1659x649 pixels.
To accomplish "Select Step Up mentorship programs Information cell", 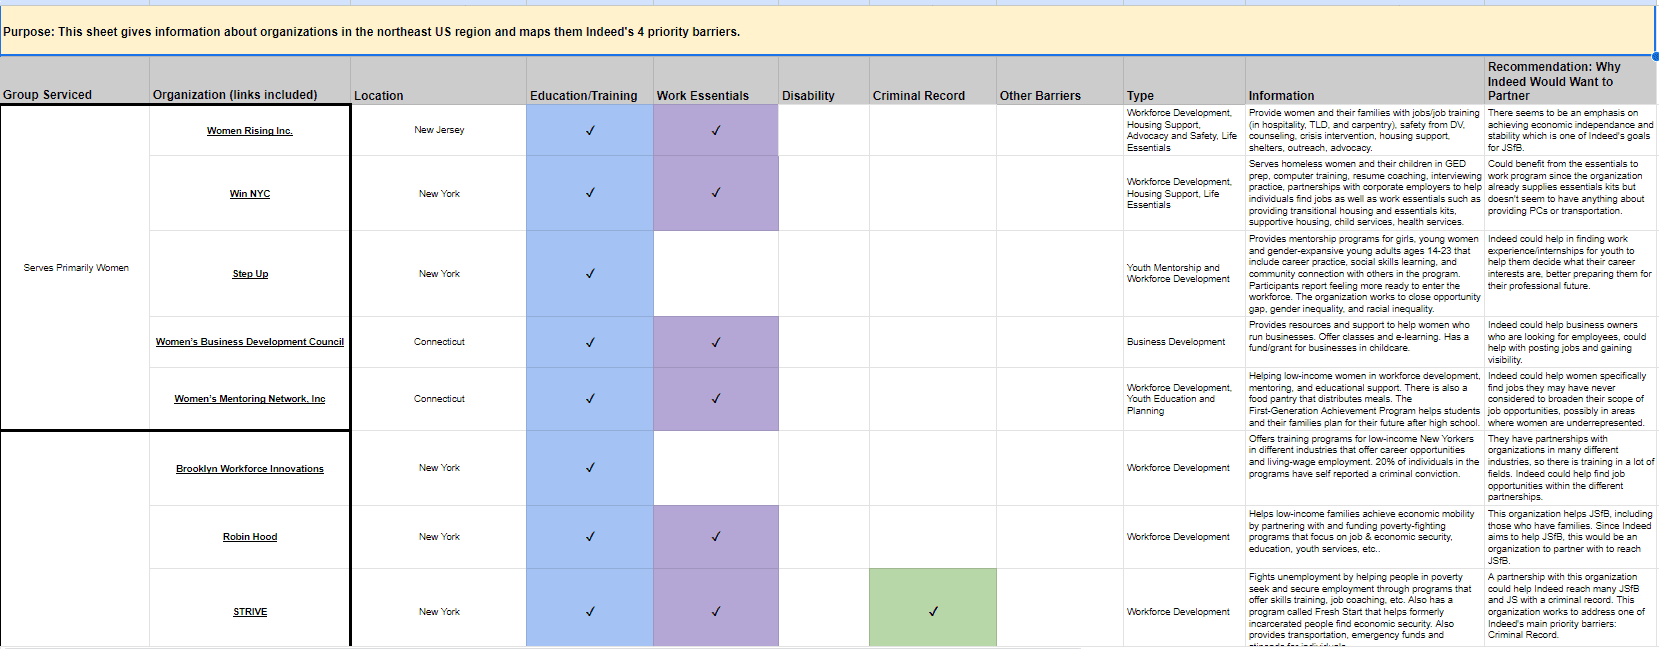I will tap(1365, 274).
